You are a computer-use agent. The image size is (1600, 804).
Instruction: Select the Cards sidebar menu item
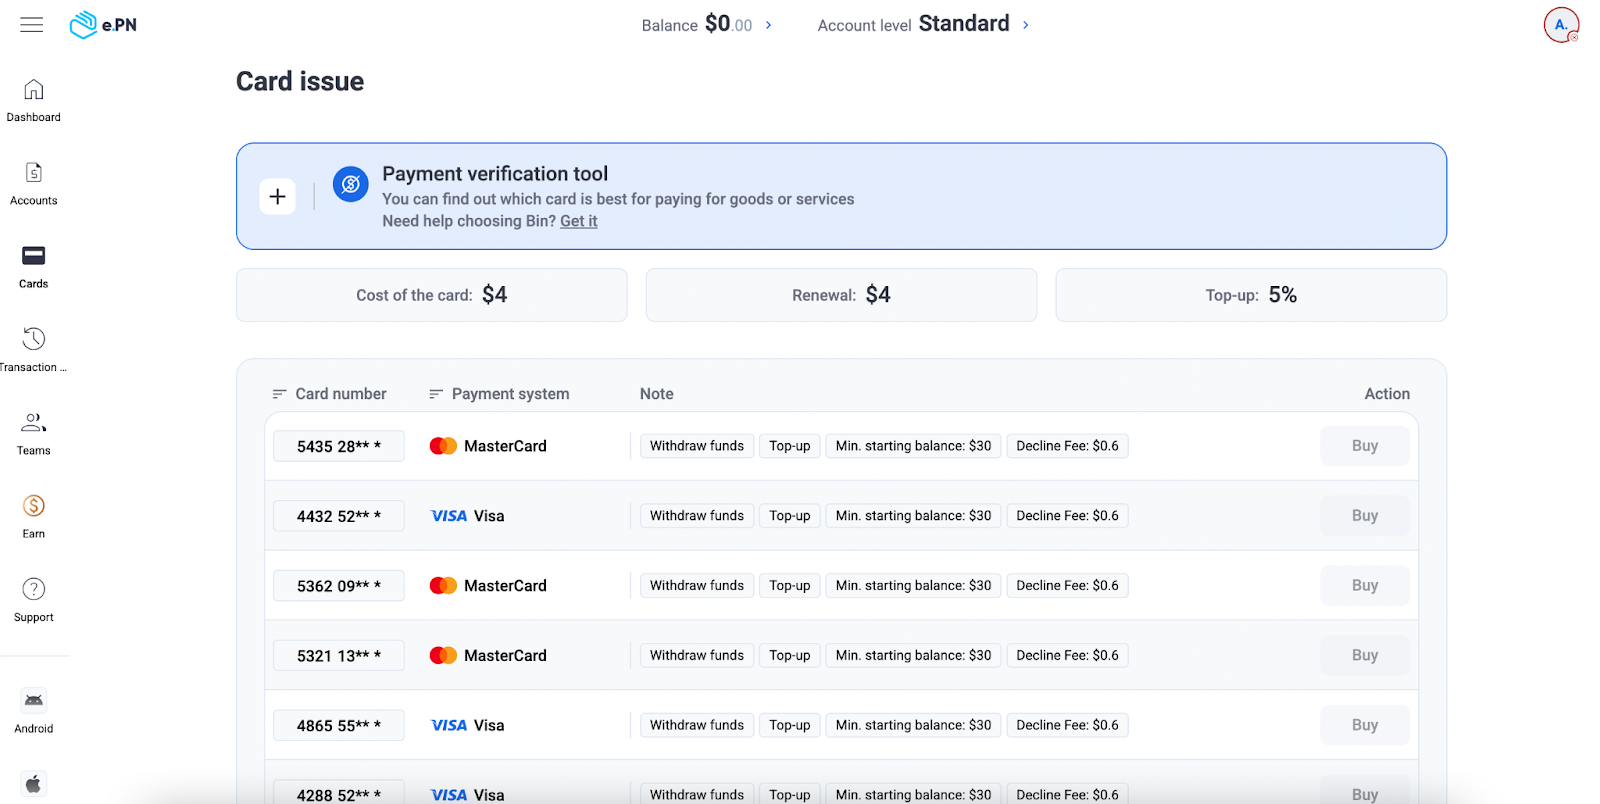tap(34, 266)
